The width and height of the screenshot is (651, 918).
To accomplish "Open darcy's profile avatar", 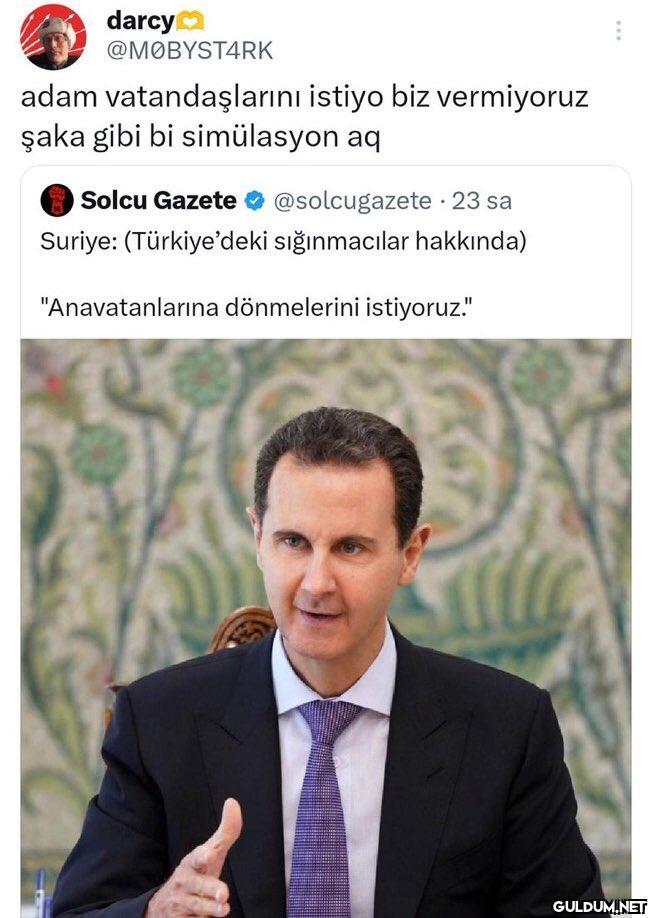I will click(53, 37).
